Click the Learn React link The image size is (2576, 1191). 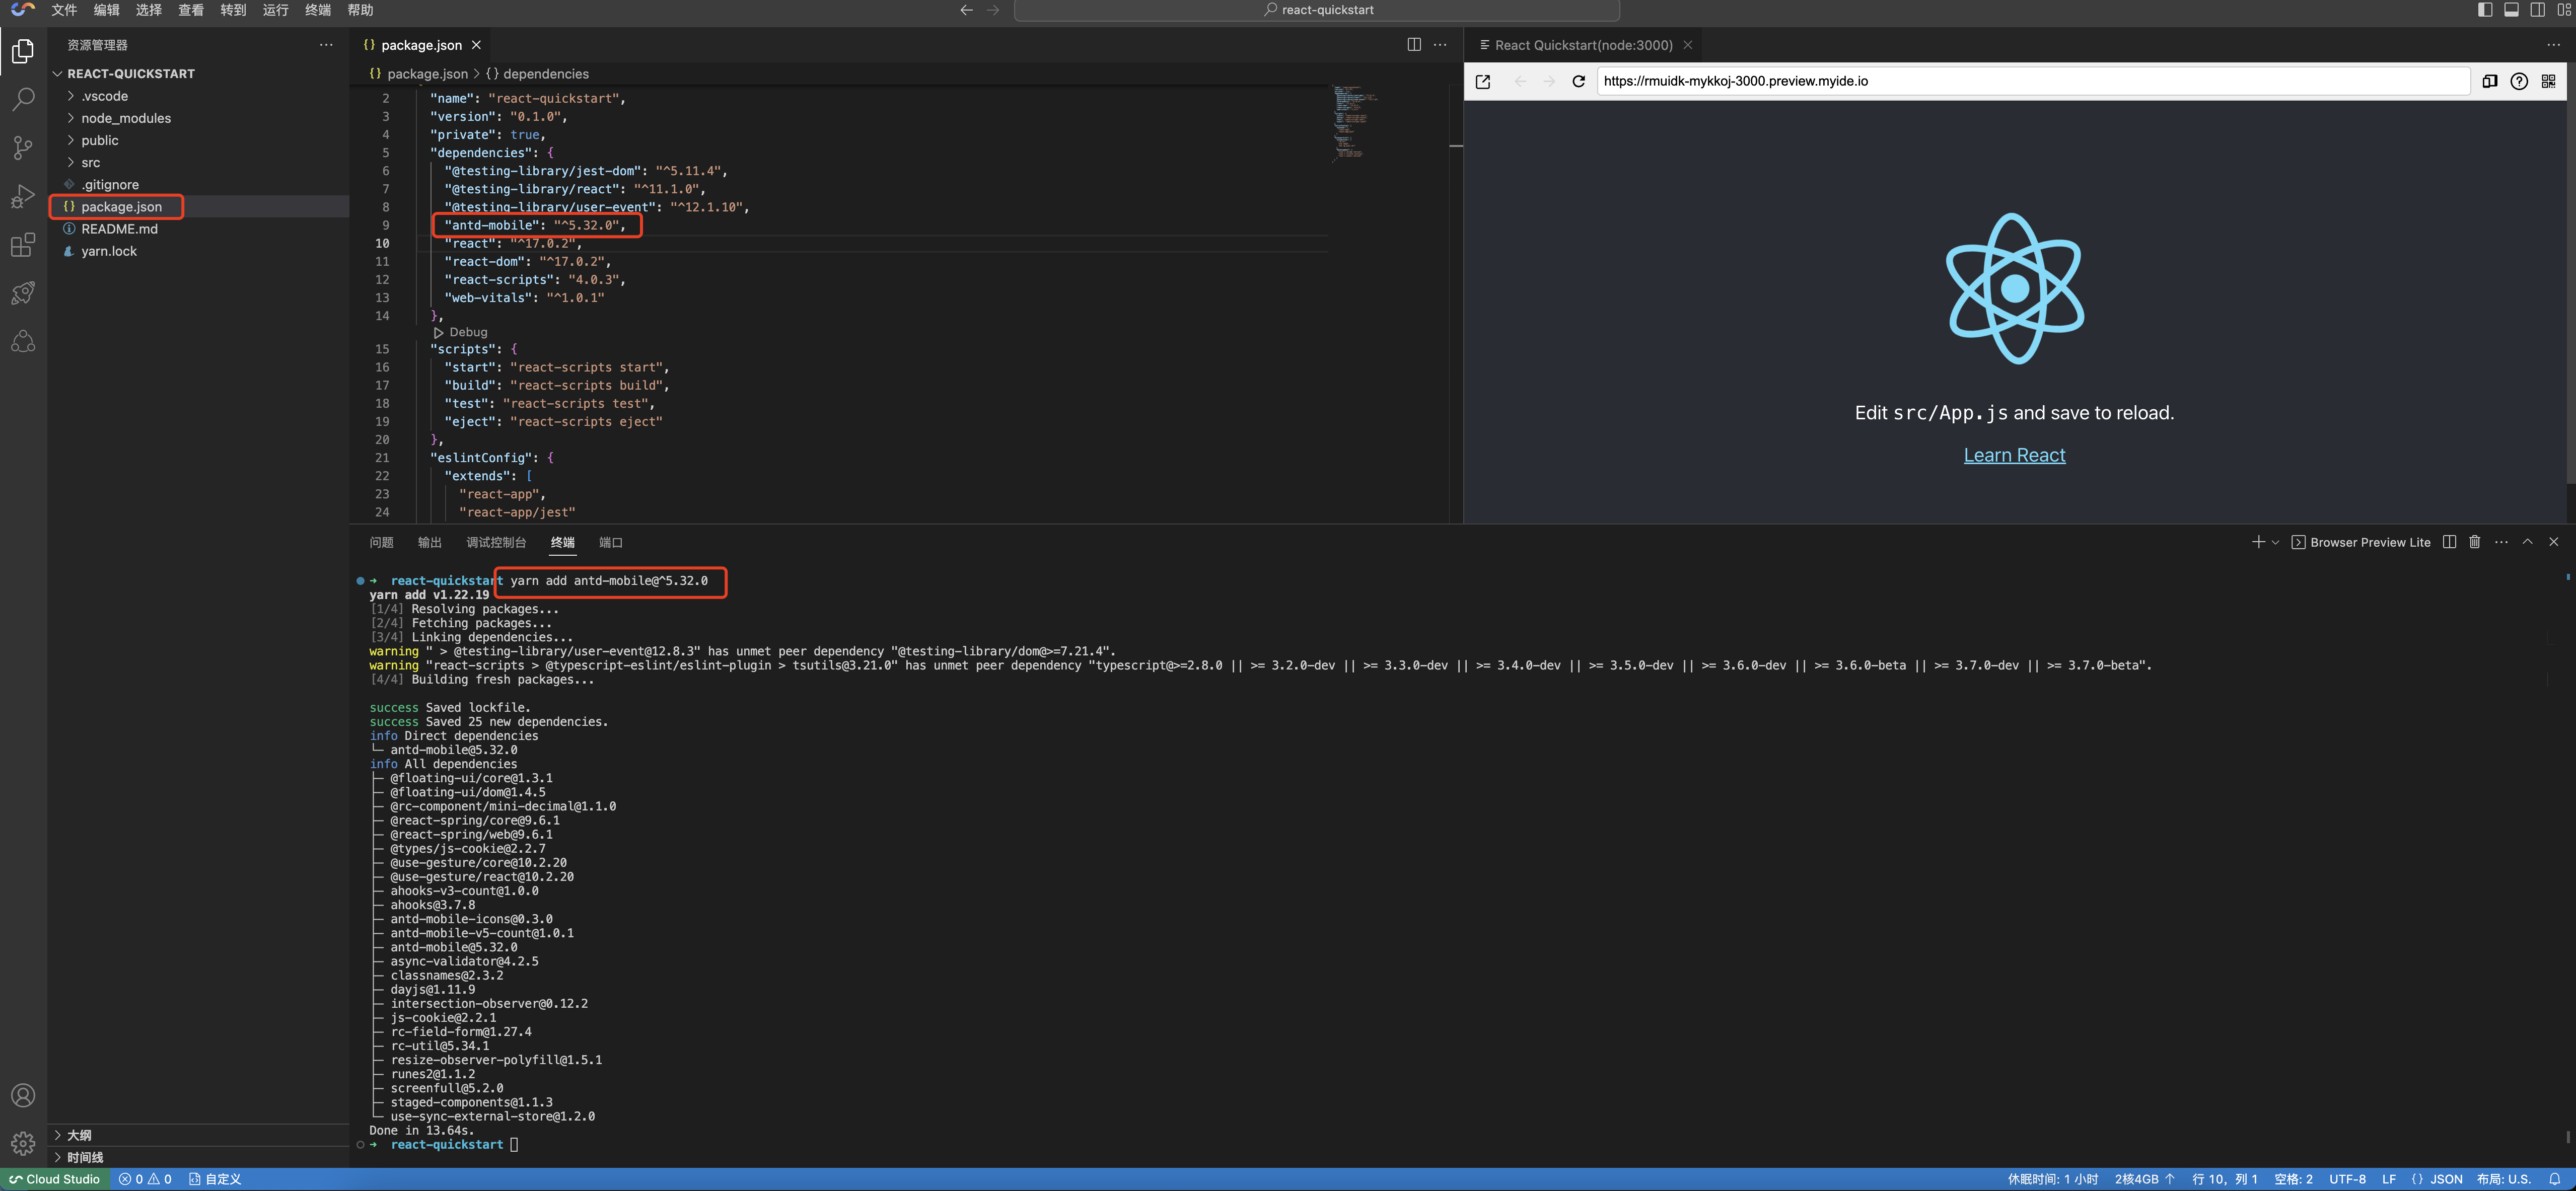[x=2013, y=455]
